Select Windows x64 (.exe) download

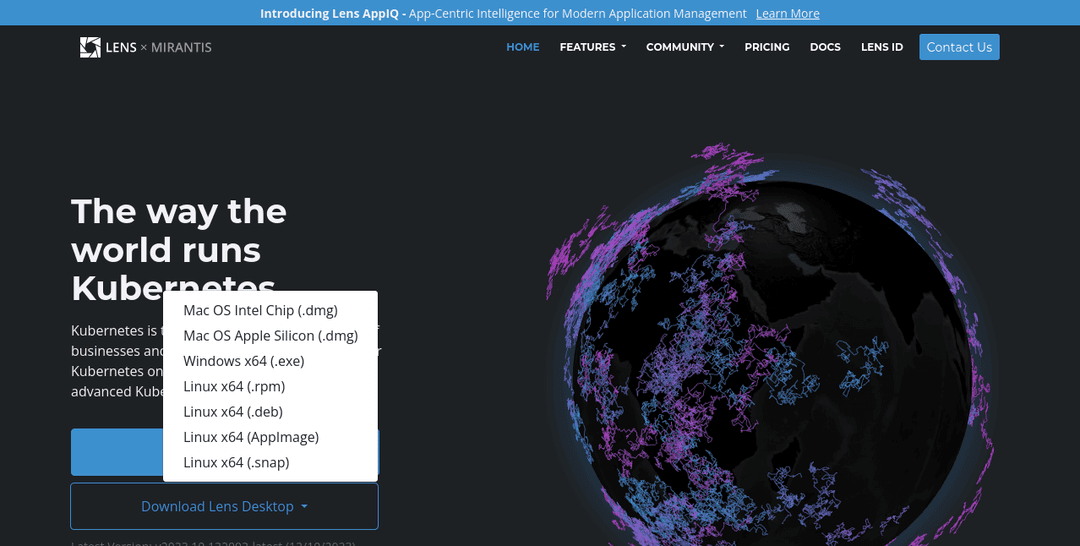click(243, 361)
